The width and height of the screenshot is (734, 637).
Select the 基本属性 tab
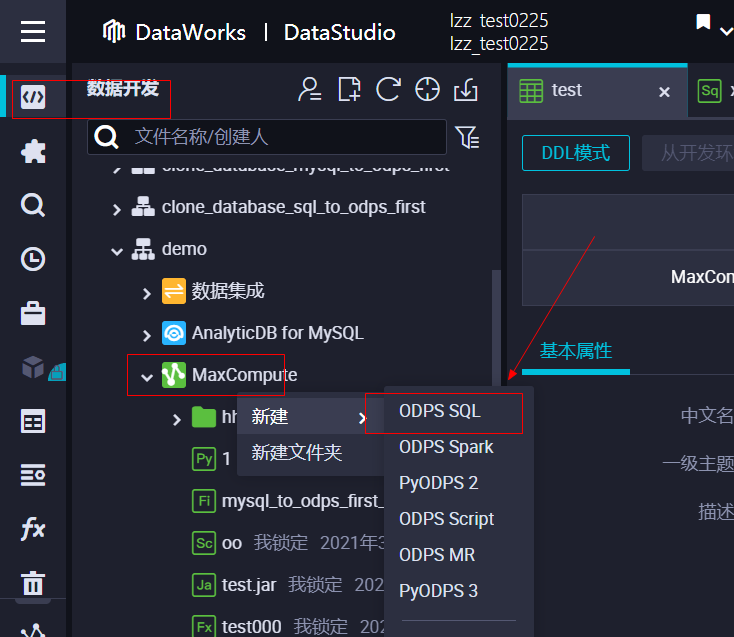(x=576, y=351)
